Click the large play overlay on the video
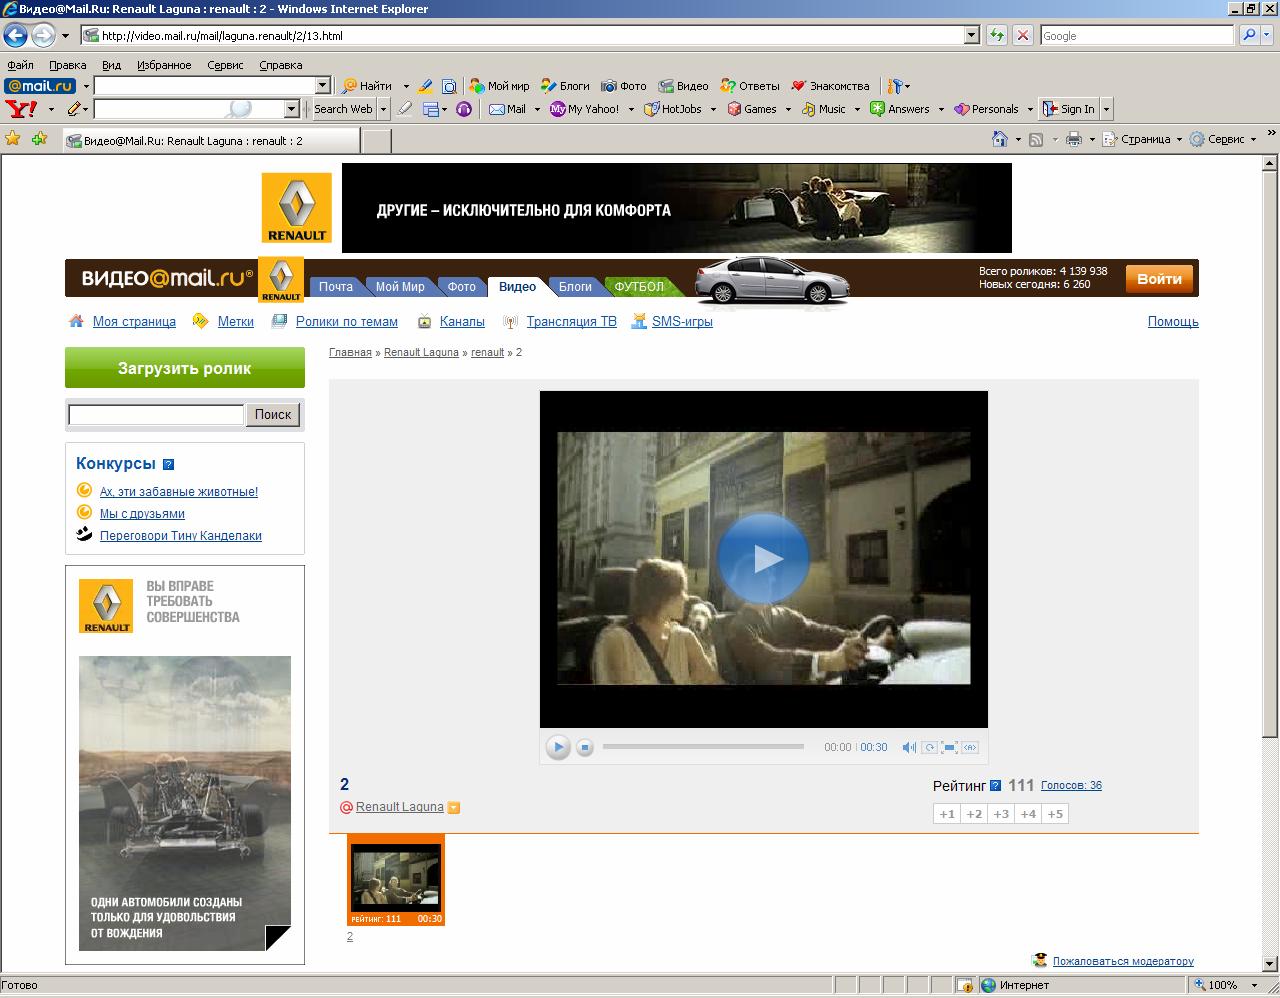The image size is (1280, 998). pyautogui.click(x=763, y=558)
